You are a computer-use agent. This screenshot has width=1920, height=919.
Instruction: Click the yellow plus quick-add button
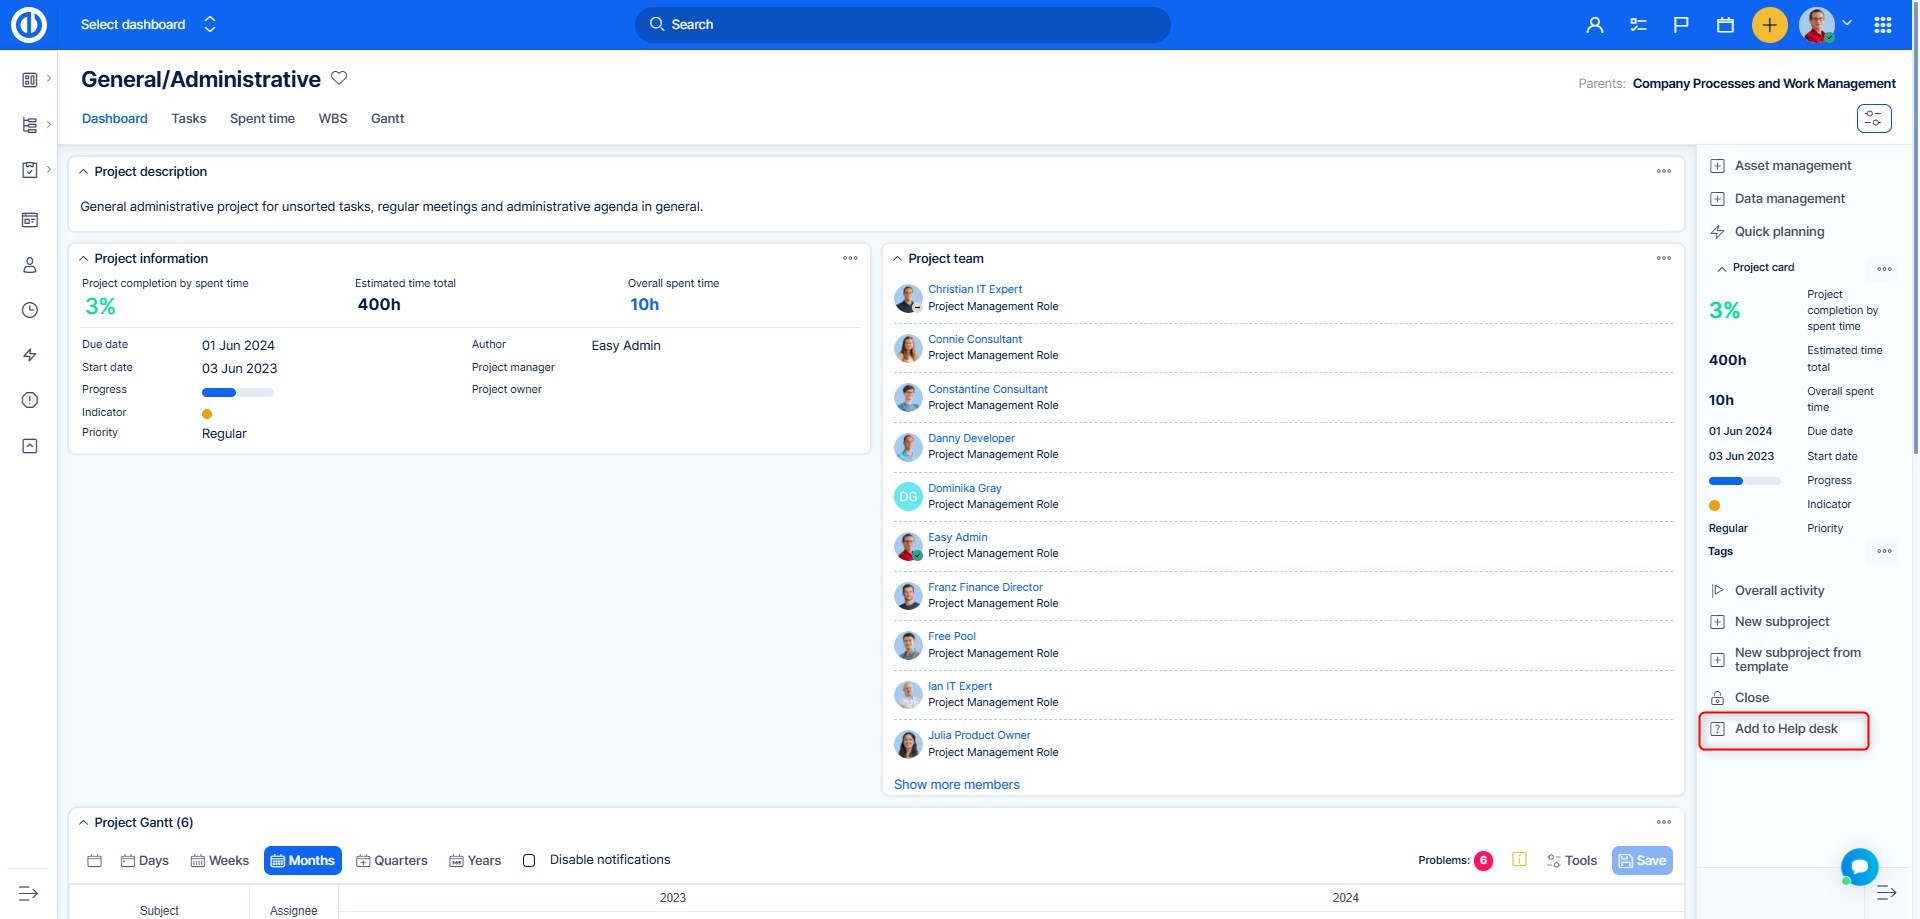coord(1769,25)
